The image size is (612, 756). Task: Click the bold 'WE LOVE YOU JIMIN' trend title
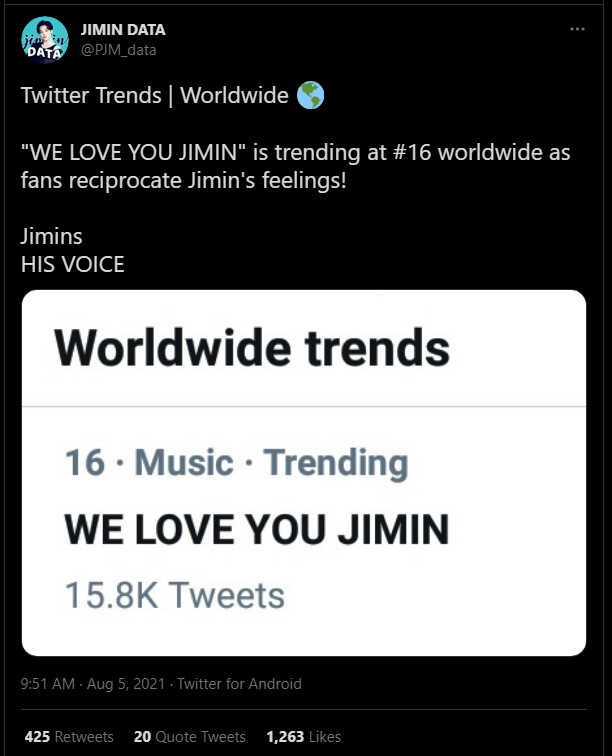(257, 529)
